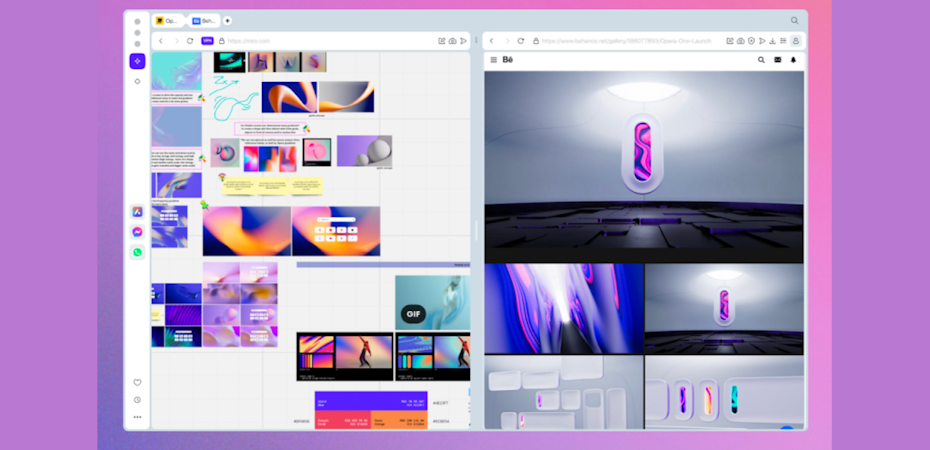Go forward in the Behance pane
930x450 pixels.
pos(507,41)
